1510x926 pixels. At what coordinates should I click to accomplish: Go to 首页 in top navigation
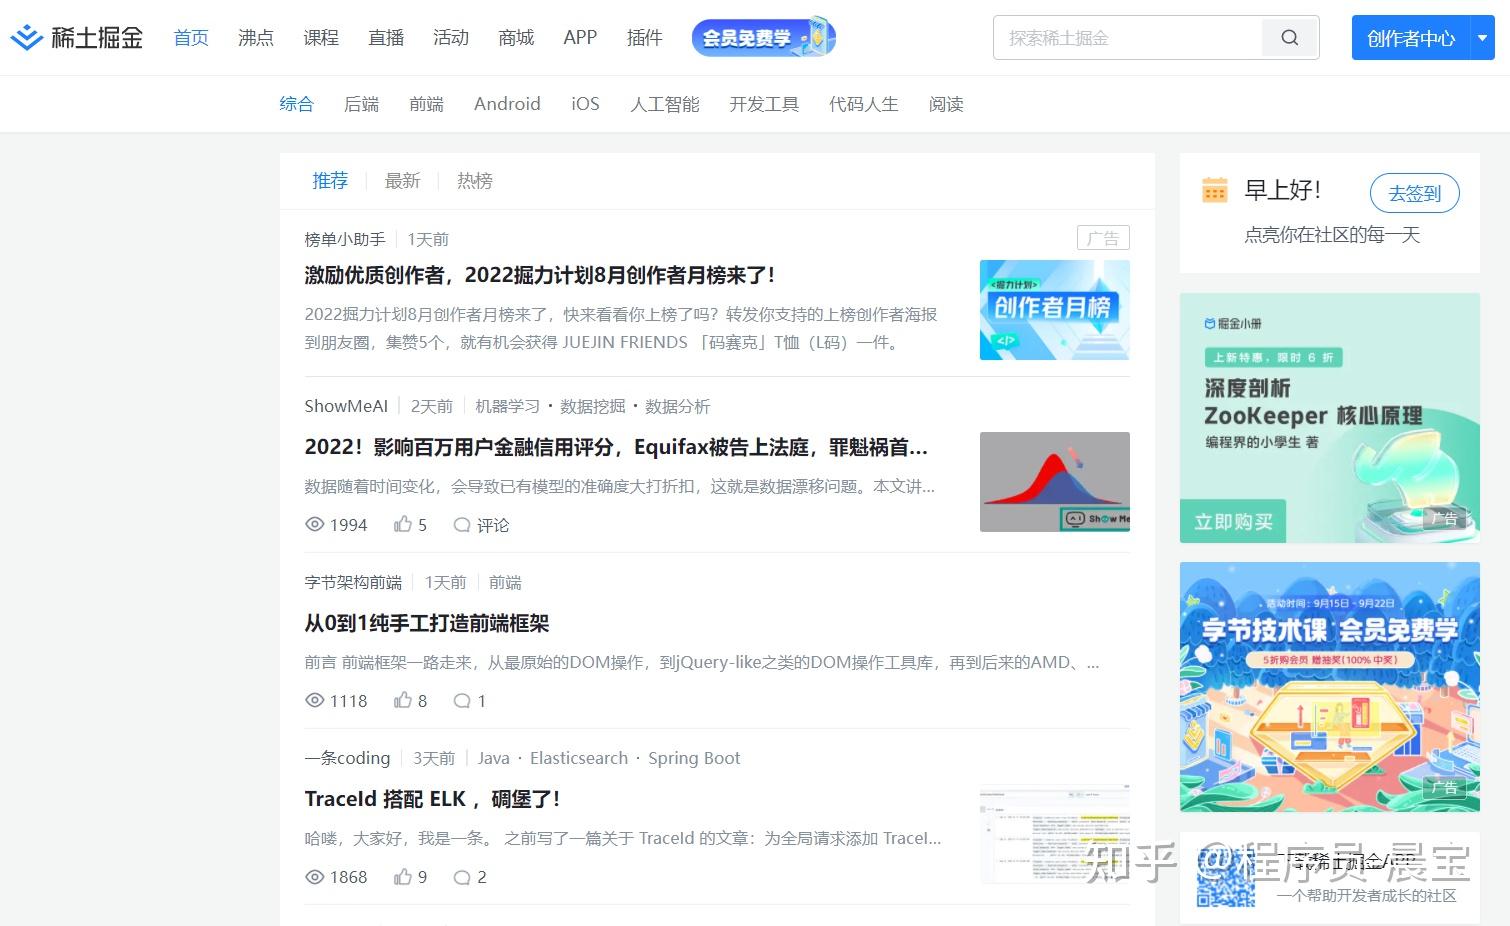(x=191, y=38)
